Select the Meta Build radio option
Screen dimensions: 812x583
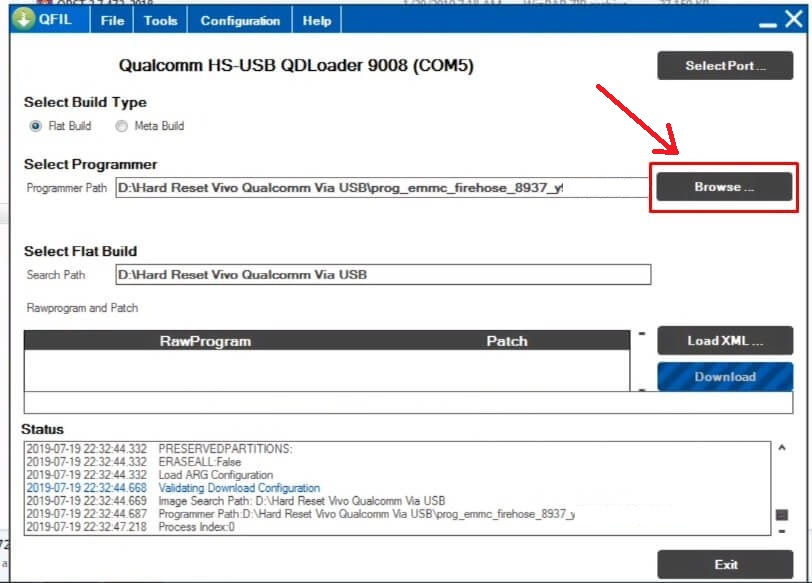click(x=121, y=126)
